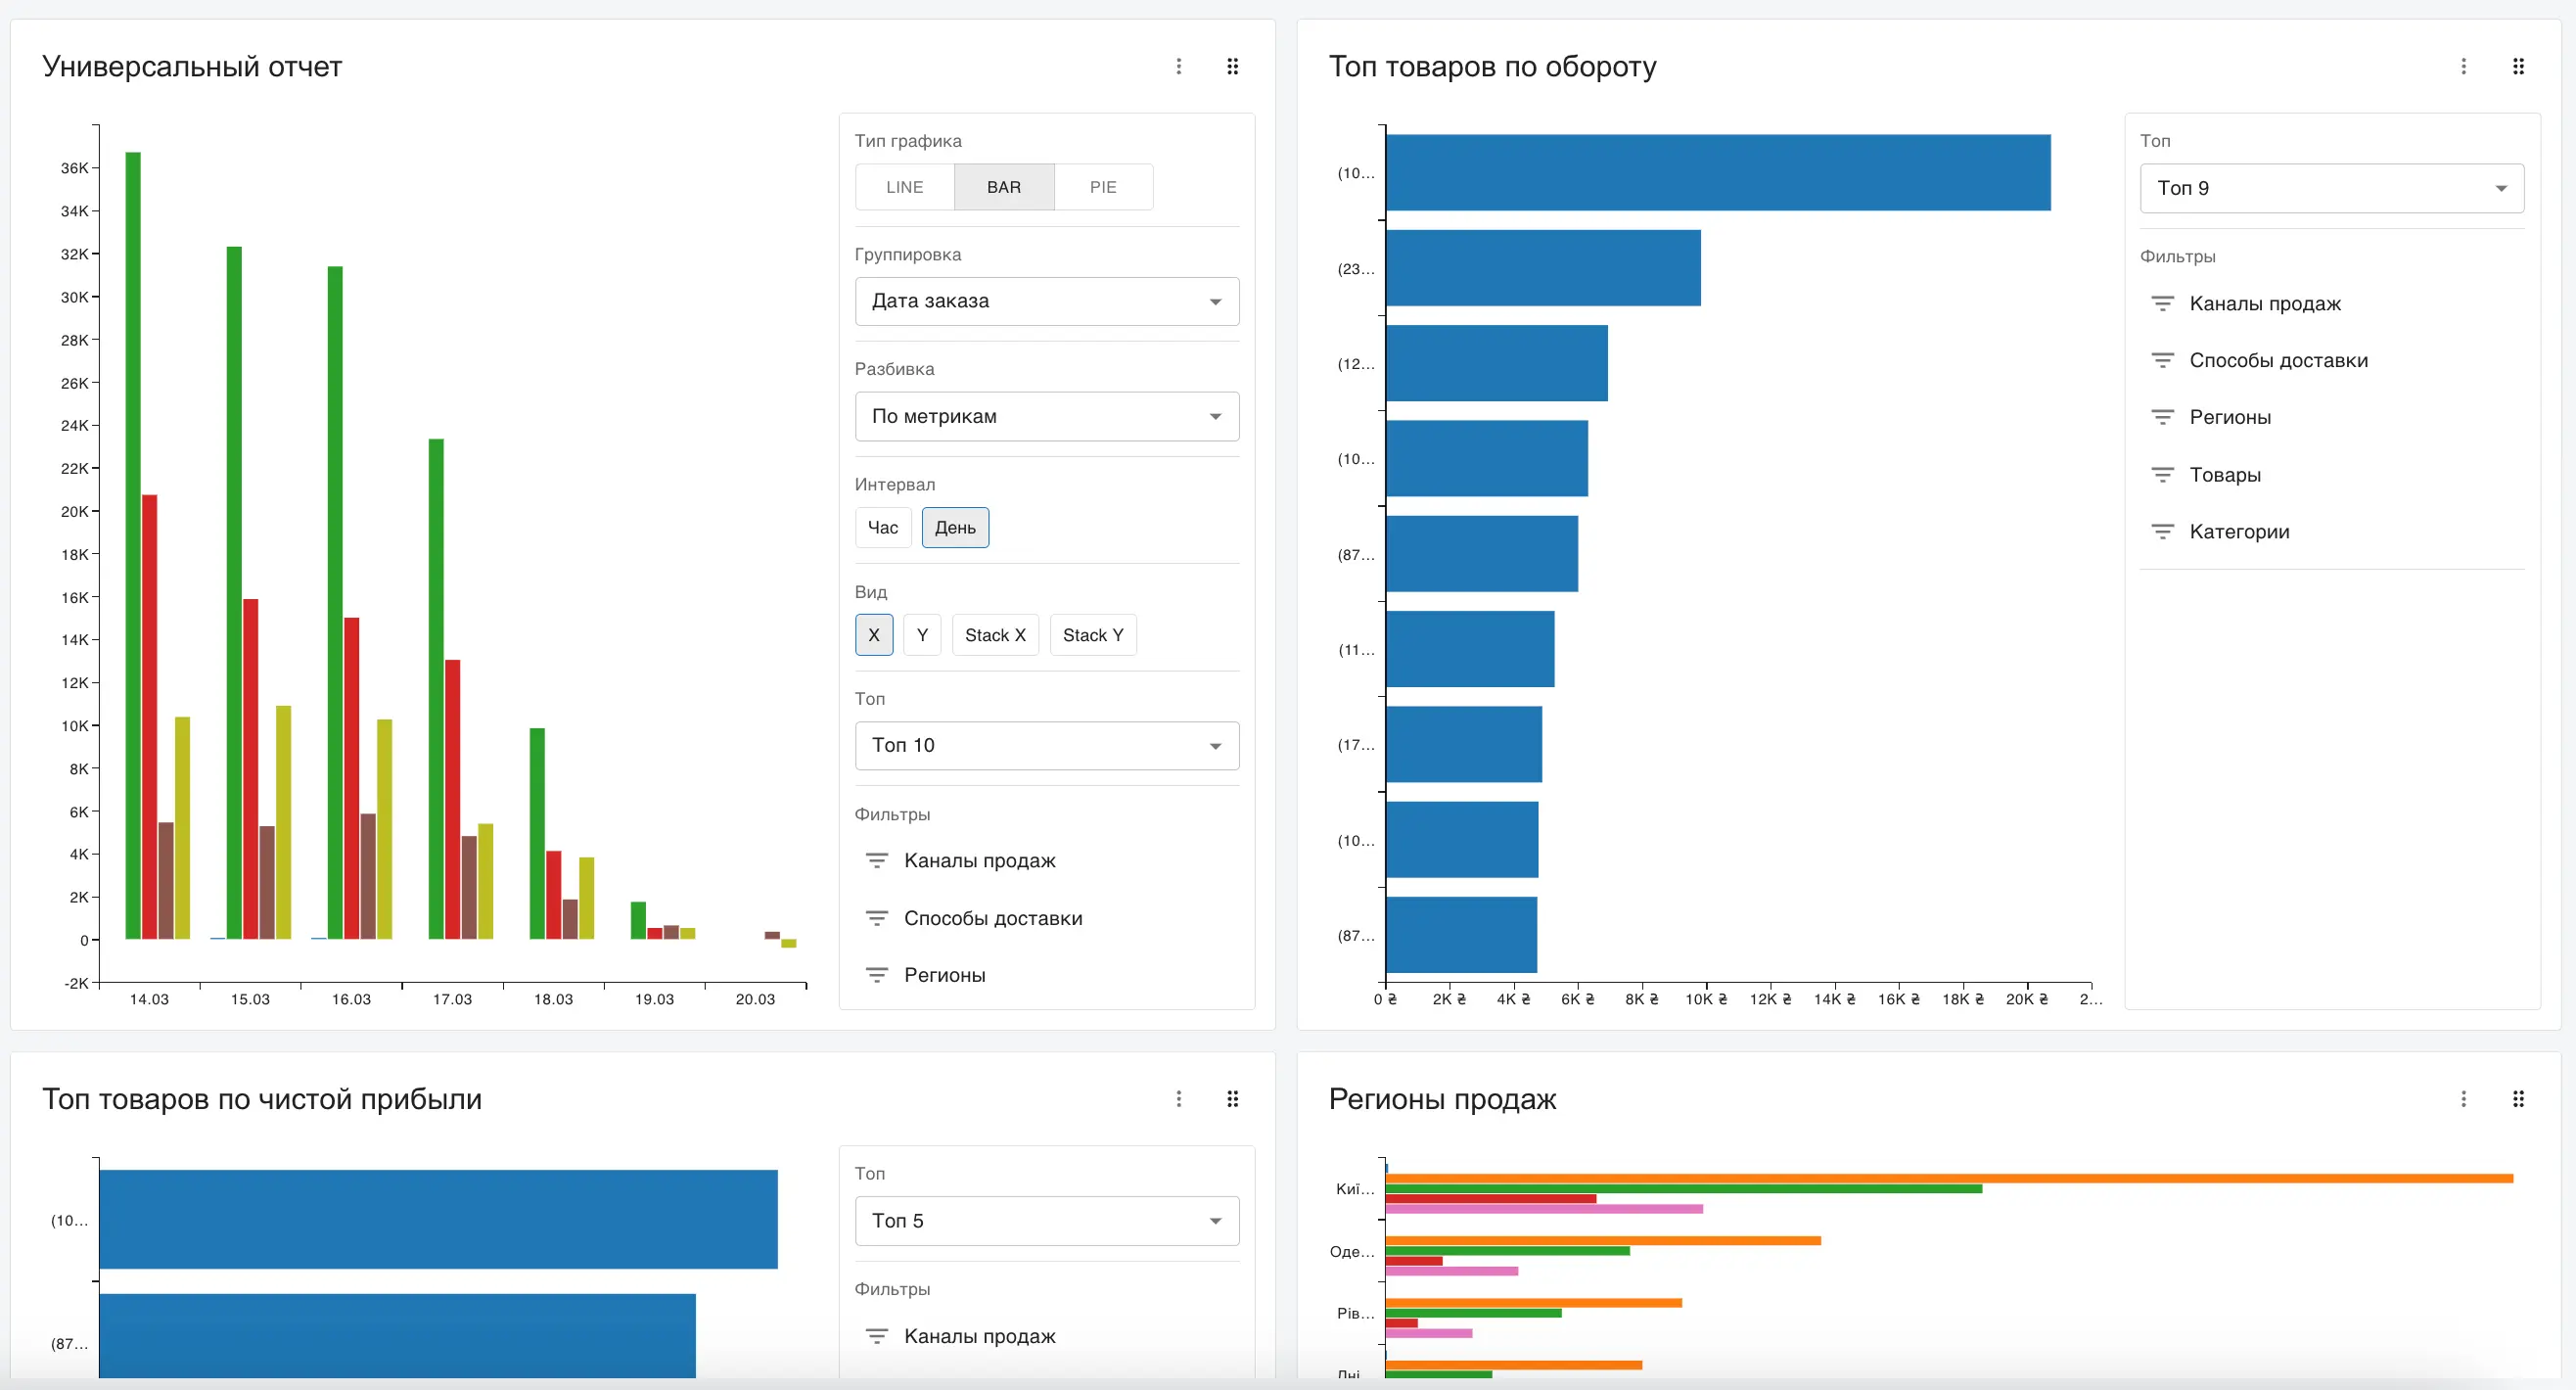This screenshot has height=1390, width=2576.
Task: Open three-dot menu of Топ товаров по обороту
Action: click(x=2463, y=66)
